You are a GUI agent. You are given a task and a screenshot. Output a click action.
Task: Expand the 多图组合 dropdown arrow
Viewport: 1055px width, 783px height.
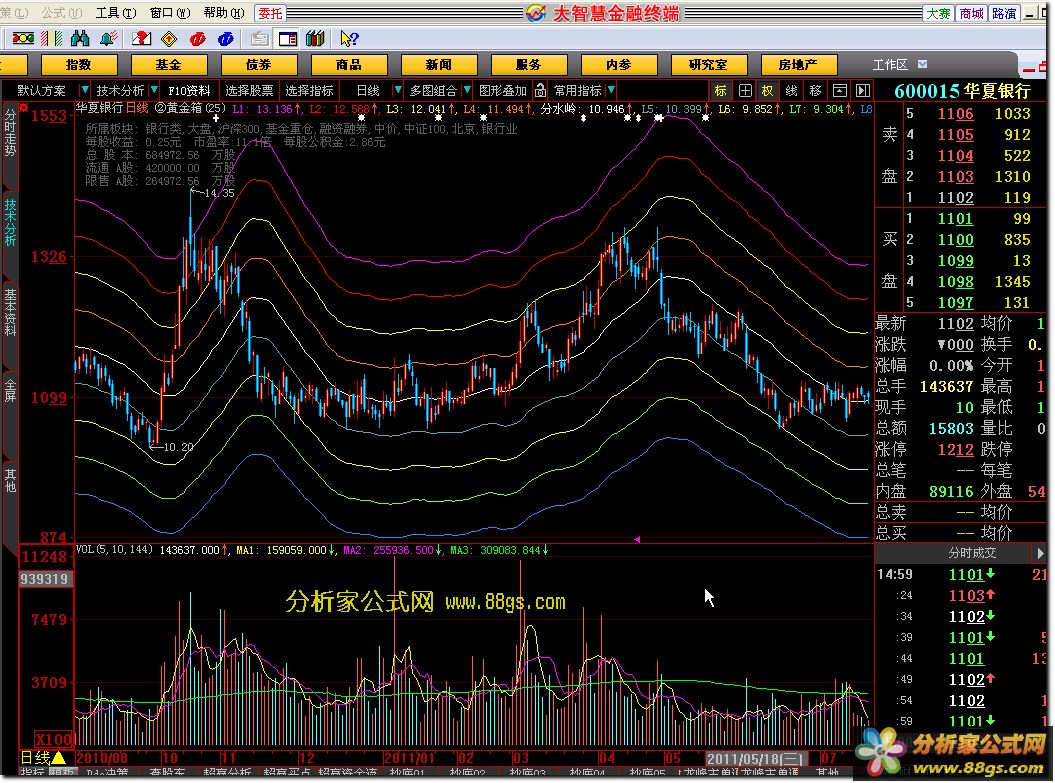click(x=466, y=89)
